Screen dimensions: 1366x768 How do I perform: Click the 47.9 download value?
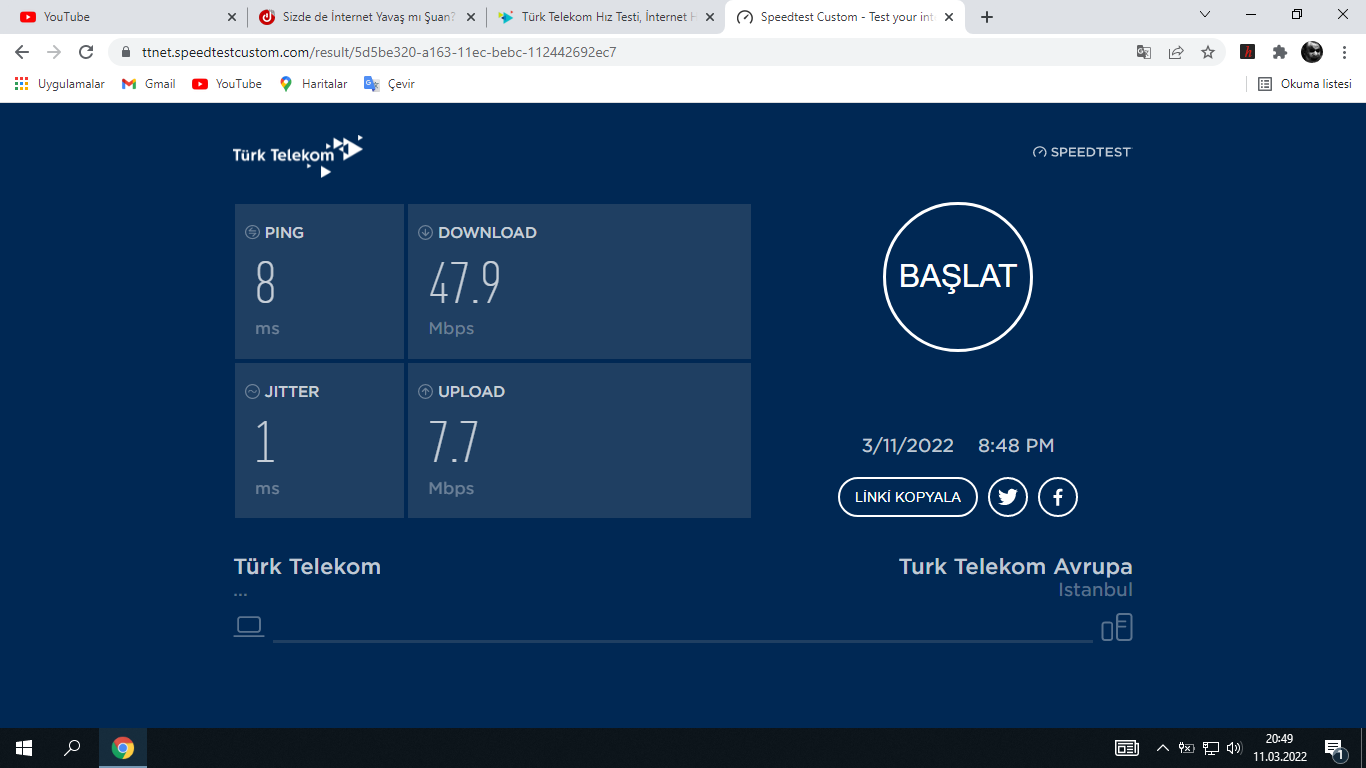pos(464,284)
